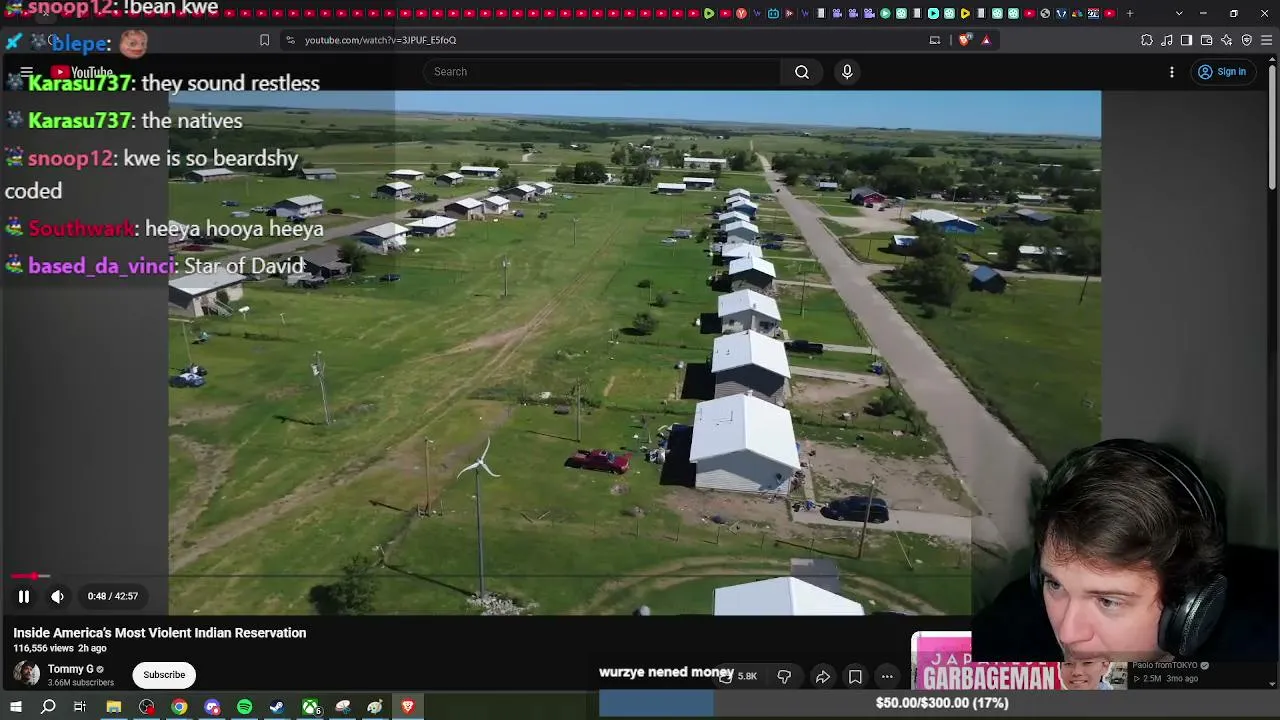Screen dimensions: 1280x720
Task: Open YouTube settings three-dot menu
Action: [1172, 72]
